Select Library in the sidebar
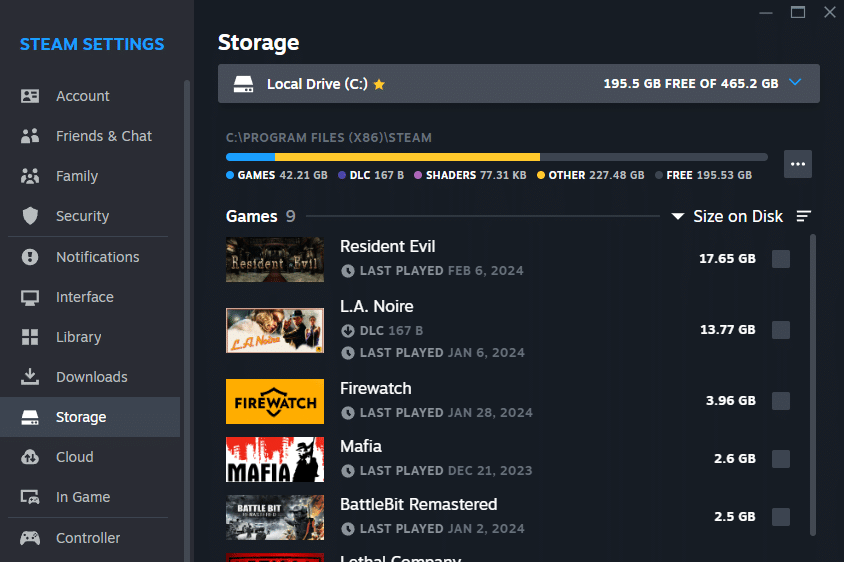Screen dimensions: 844x562 90,337
